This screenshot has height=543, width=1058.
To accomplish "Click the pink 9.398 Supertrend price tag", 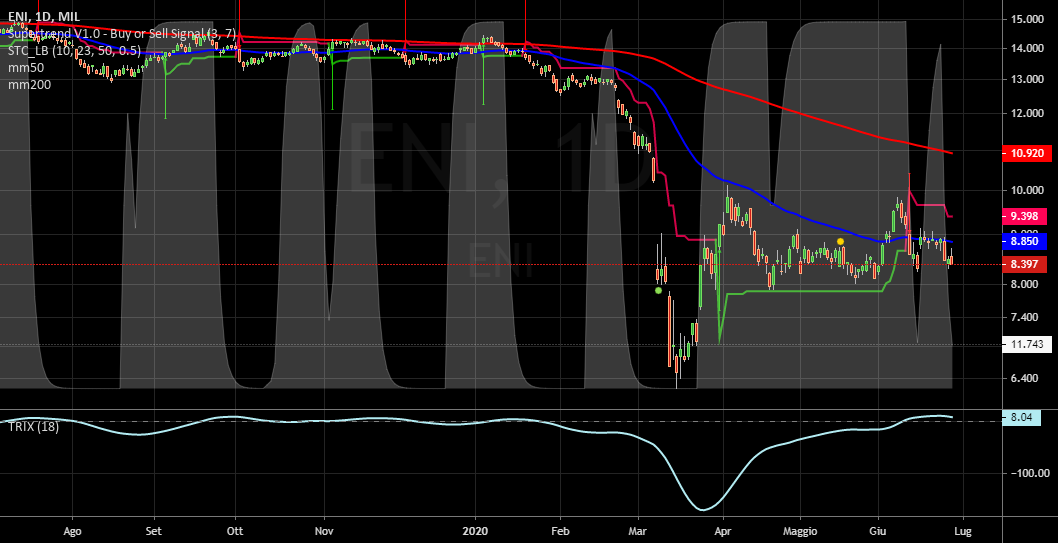I will pyautogui.click(x=1025, y=217).
